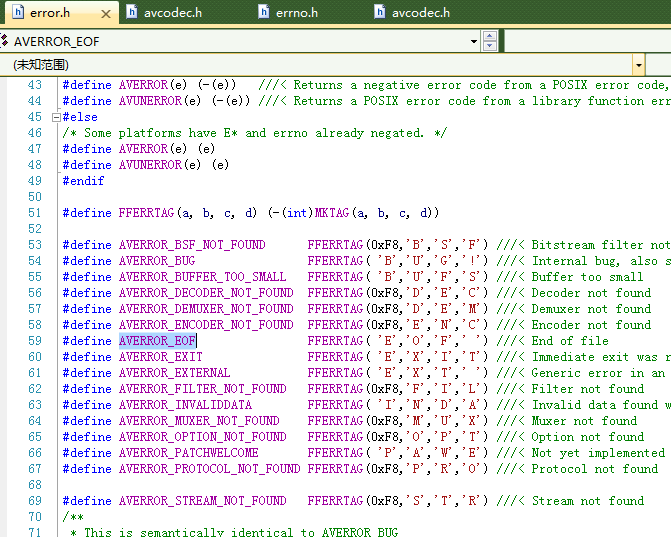The width and height of the screenshot is (671, 537).
Task: Open the first avcodec.h tab
Action: (x=172, y=13)
